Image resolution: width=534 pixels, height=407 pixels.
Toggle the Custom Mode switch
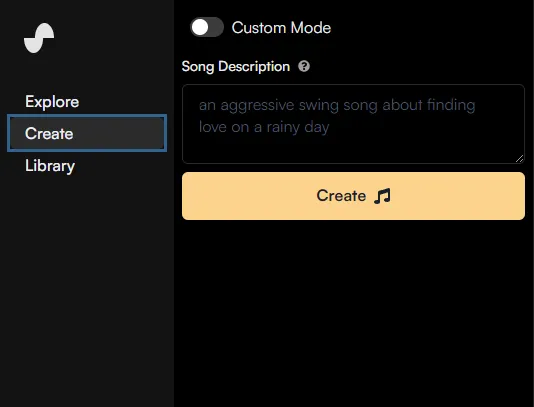click(x=207, y=27)
